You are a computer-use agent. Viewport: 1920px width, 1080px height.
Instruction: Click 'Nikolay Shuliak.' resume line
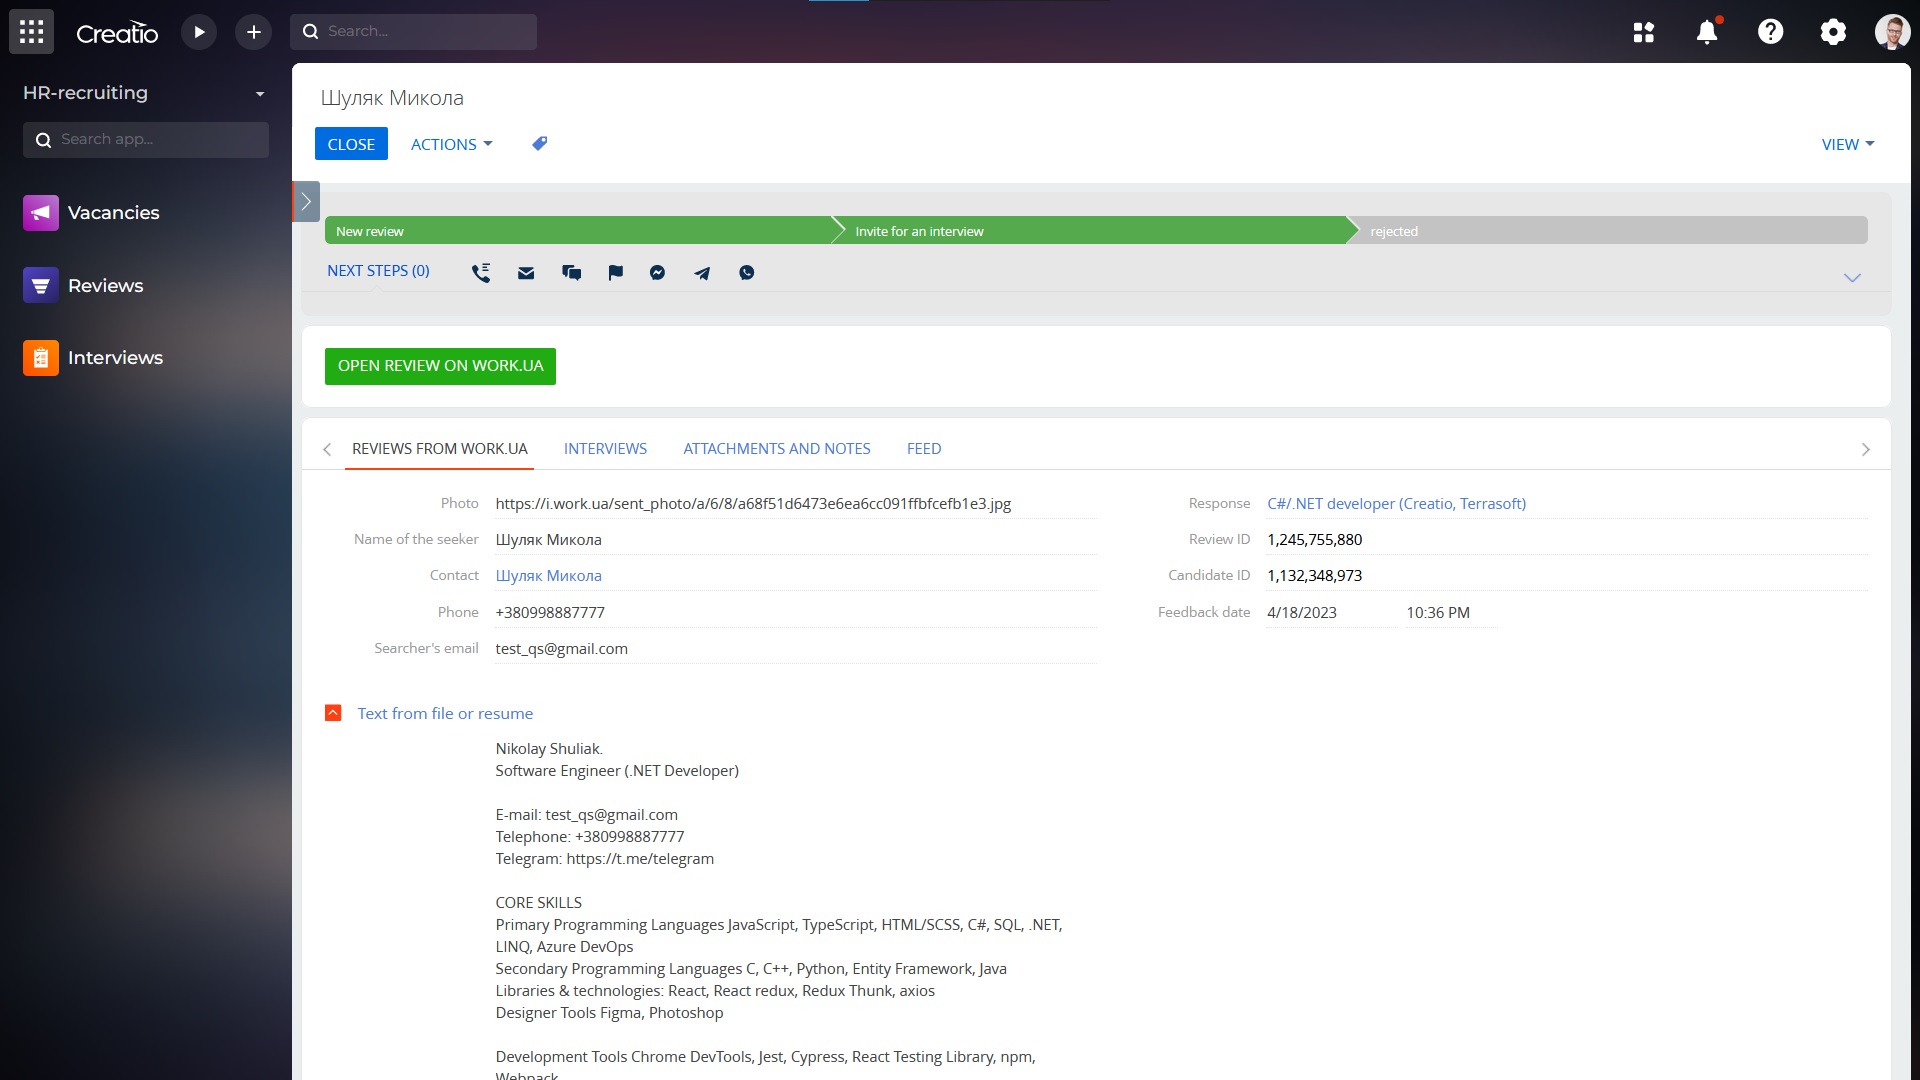click(x=549, y=749)
